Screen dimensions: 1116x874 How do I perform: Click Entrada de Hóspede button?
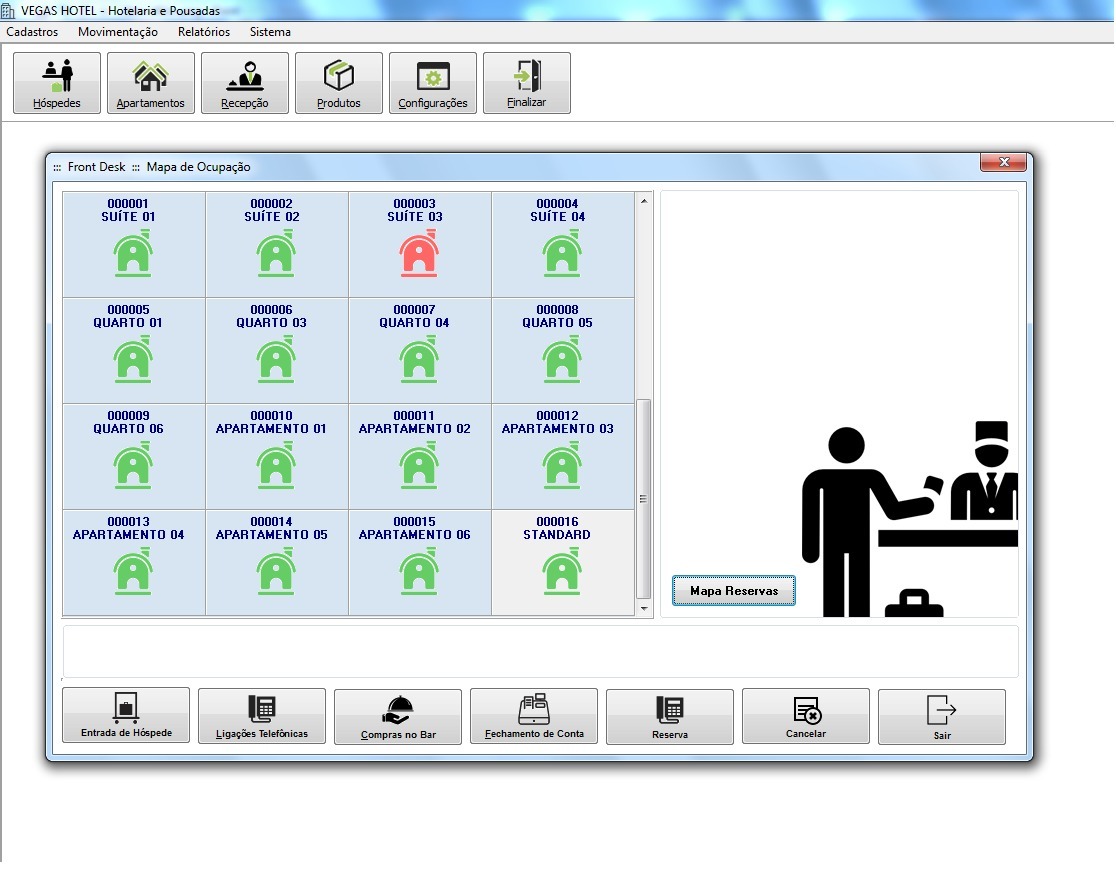(x=126, y=716)
